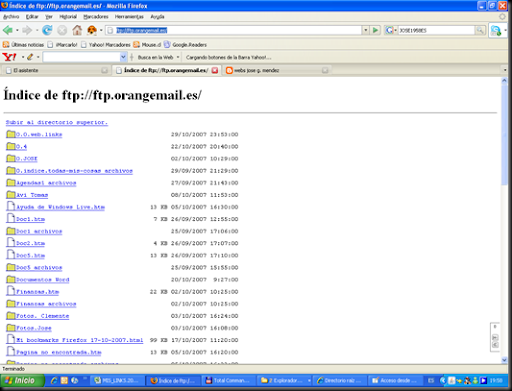Click the folder icon of Fotos. Clemente
This screenshot has height=391, width=512.
tap(11, 316)
